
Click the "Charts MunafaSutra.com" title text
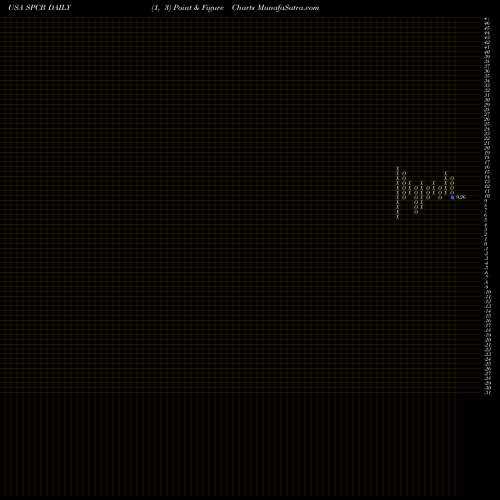[275, 8]
